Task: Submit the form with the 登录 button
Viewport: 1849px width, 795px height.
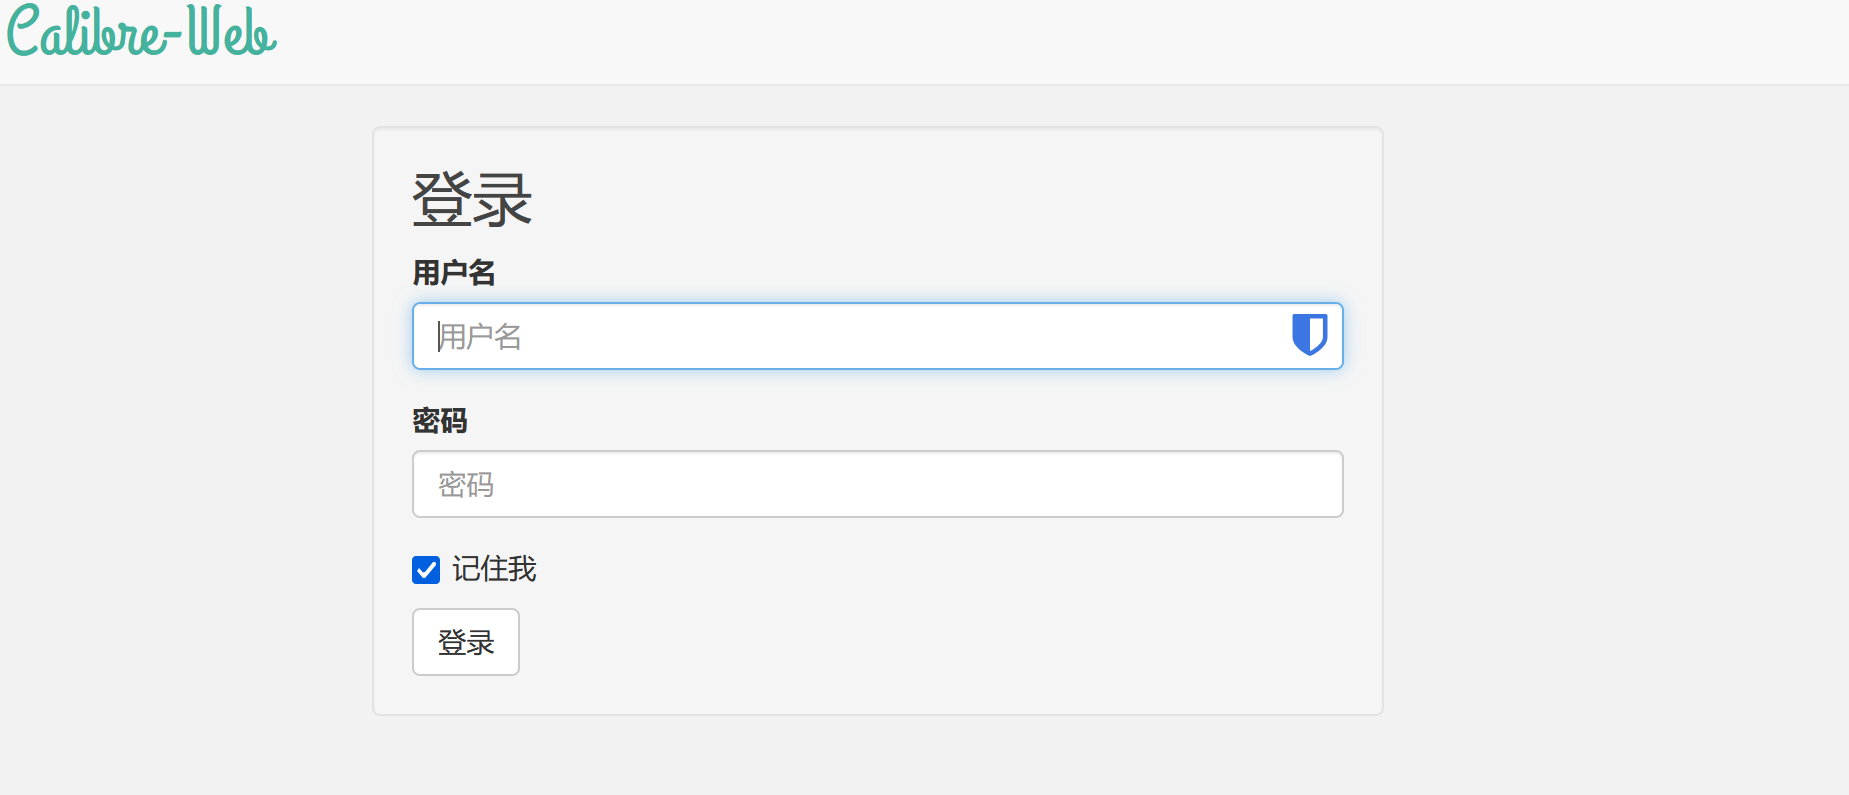Action: click(x=466, y=642)
